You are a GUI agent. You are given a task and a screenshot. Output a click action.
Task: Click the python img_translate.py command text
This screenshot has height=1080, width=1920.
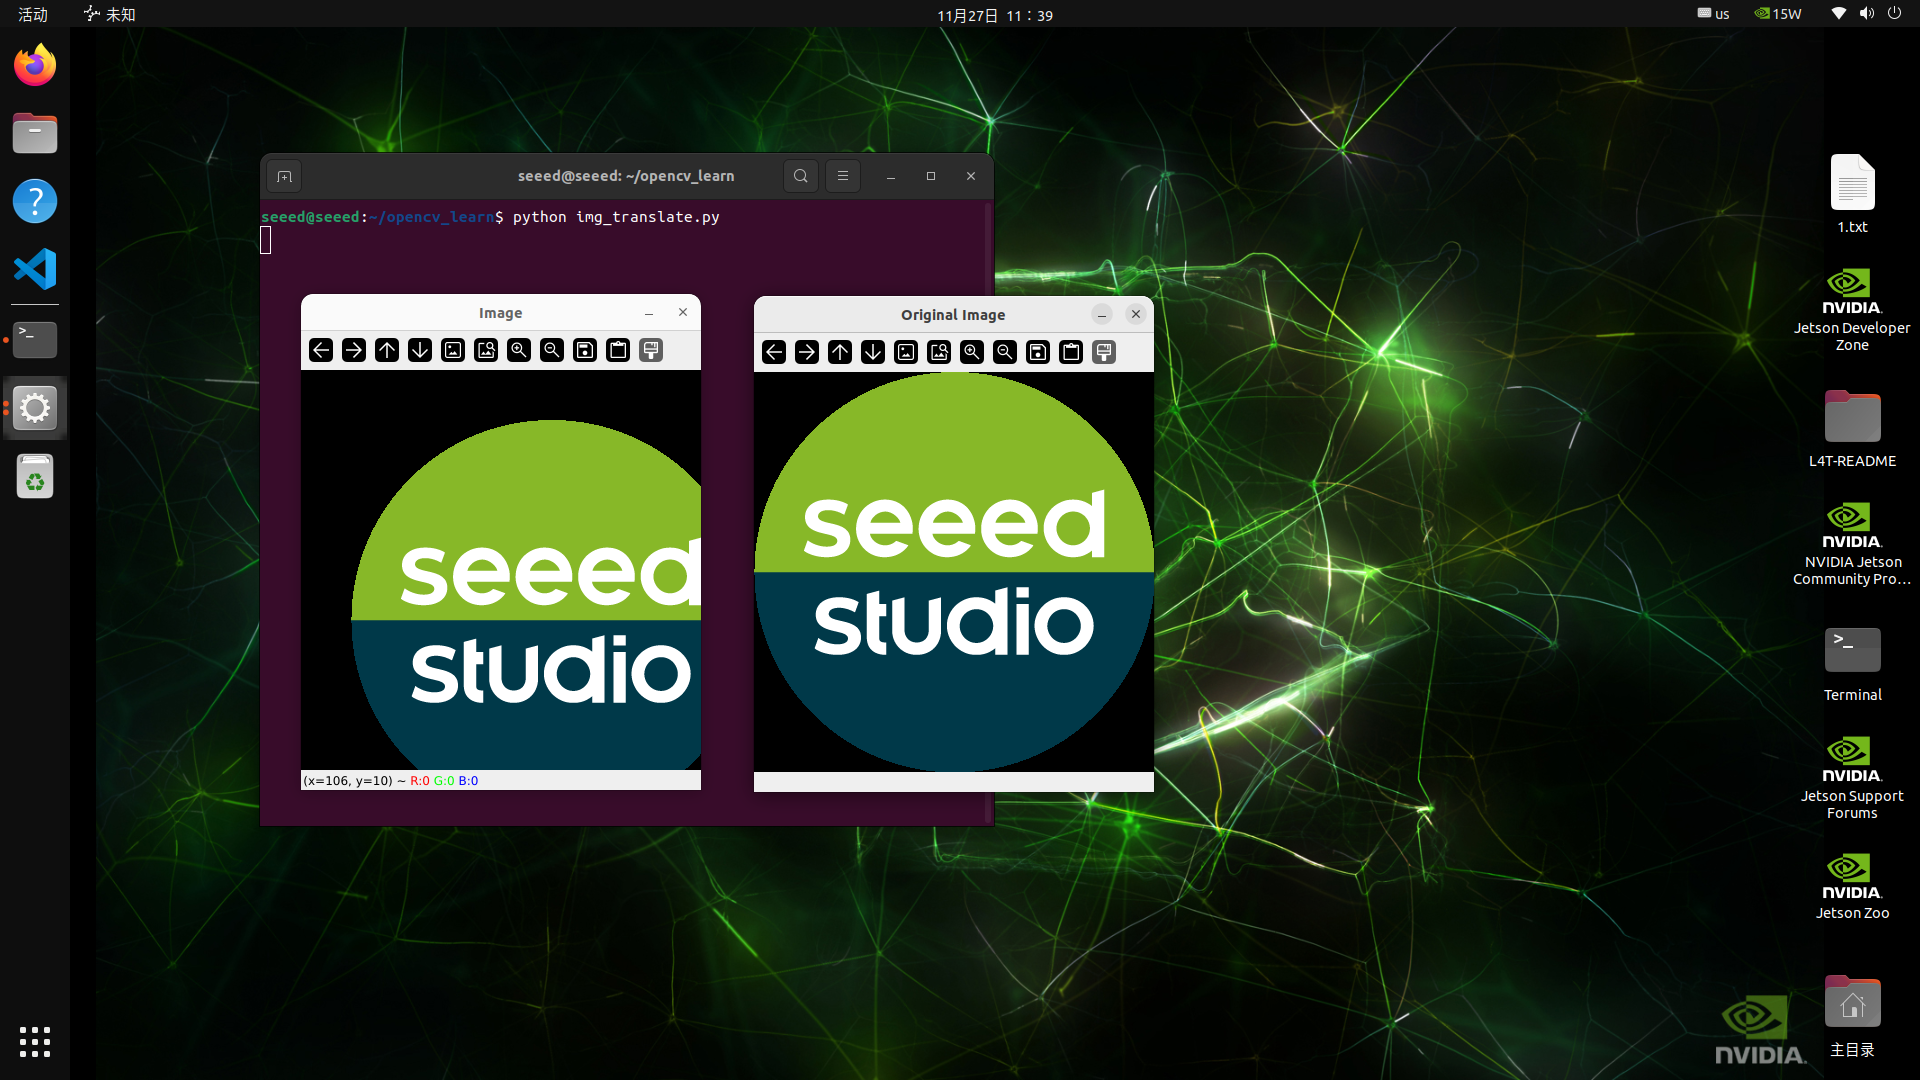[616, 217]
